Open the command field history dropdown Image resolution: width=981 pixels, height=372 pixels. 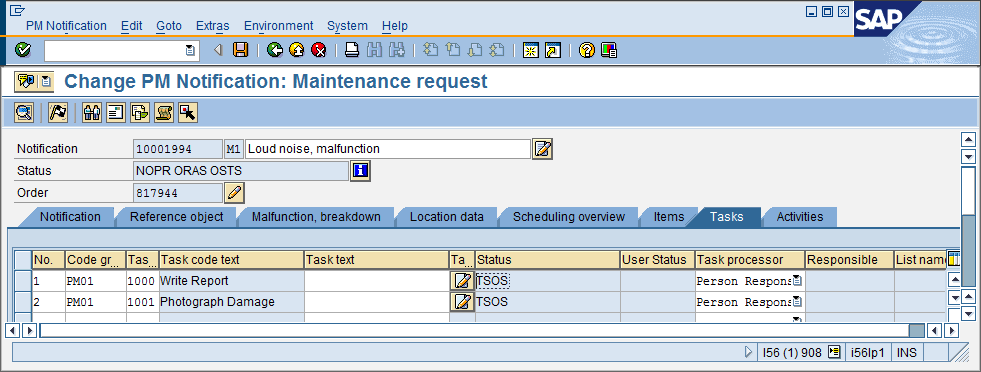[x=190, y=51]
